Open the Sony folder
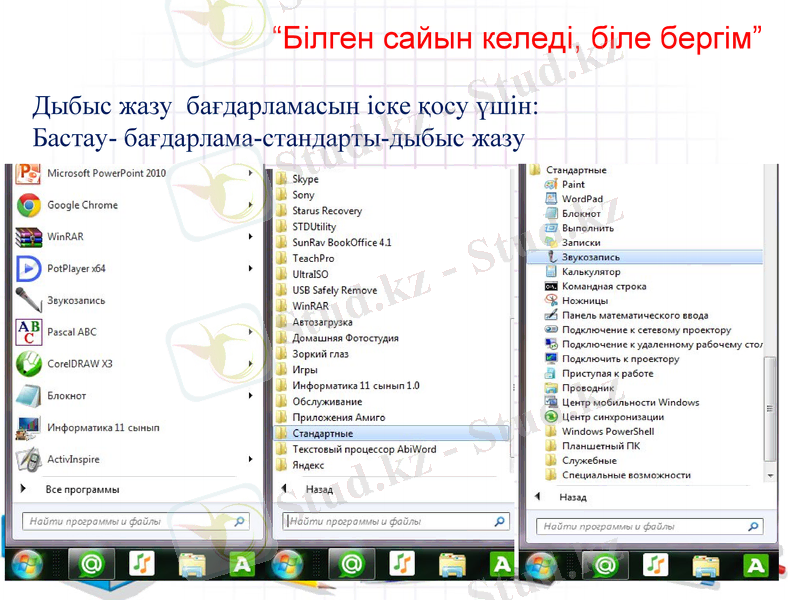Image resolution: width=788 pixels, height=600 pixels. pyautogui.click(x=296, y=194)
